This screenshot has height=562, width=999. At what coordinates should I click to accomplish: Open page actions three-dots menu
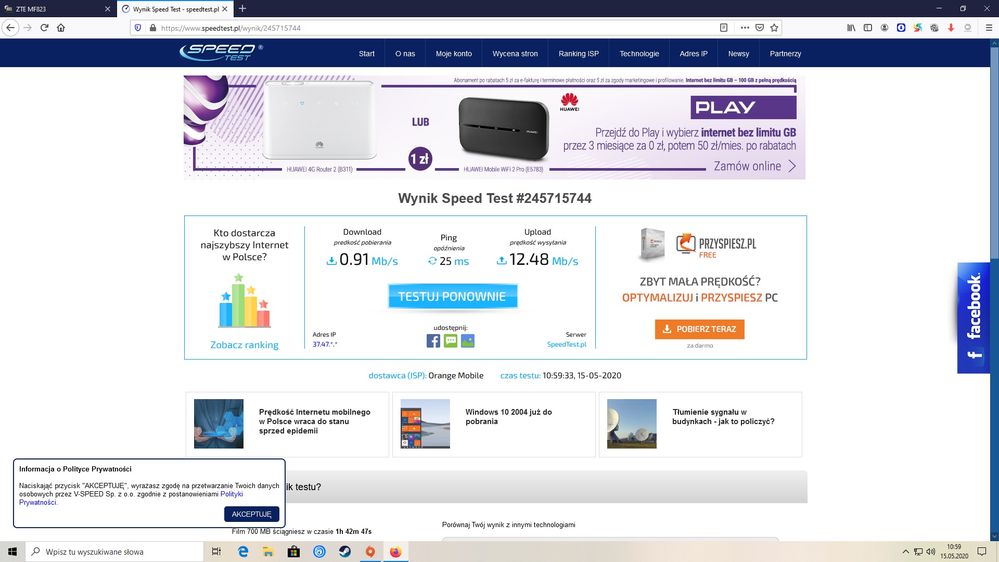744,28
